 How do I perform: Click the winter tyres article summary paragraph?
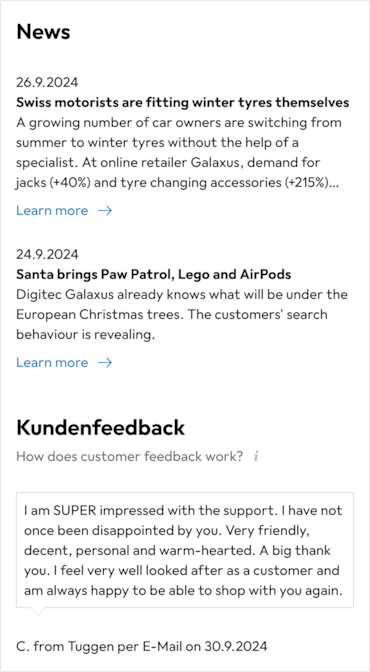[179, 153]
